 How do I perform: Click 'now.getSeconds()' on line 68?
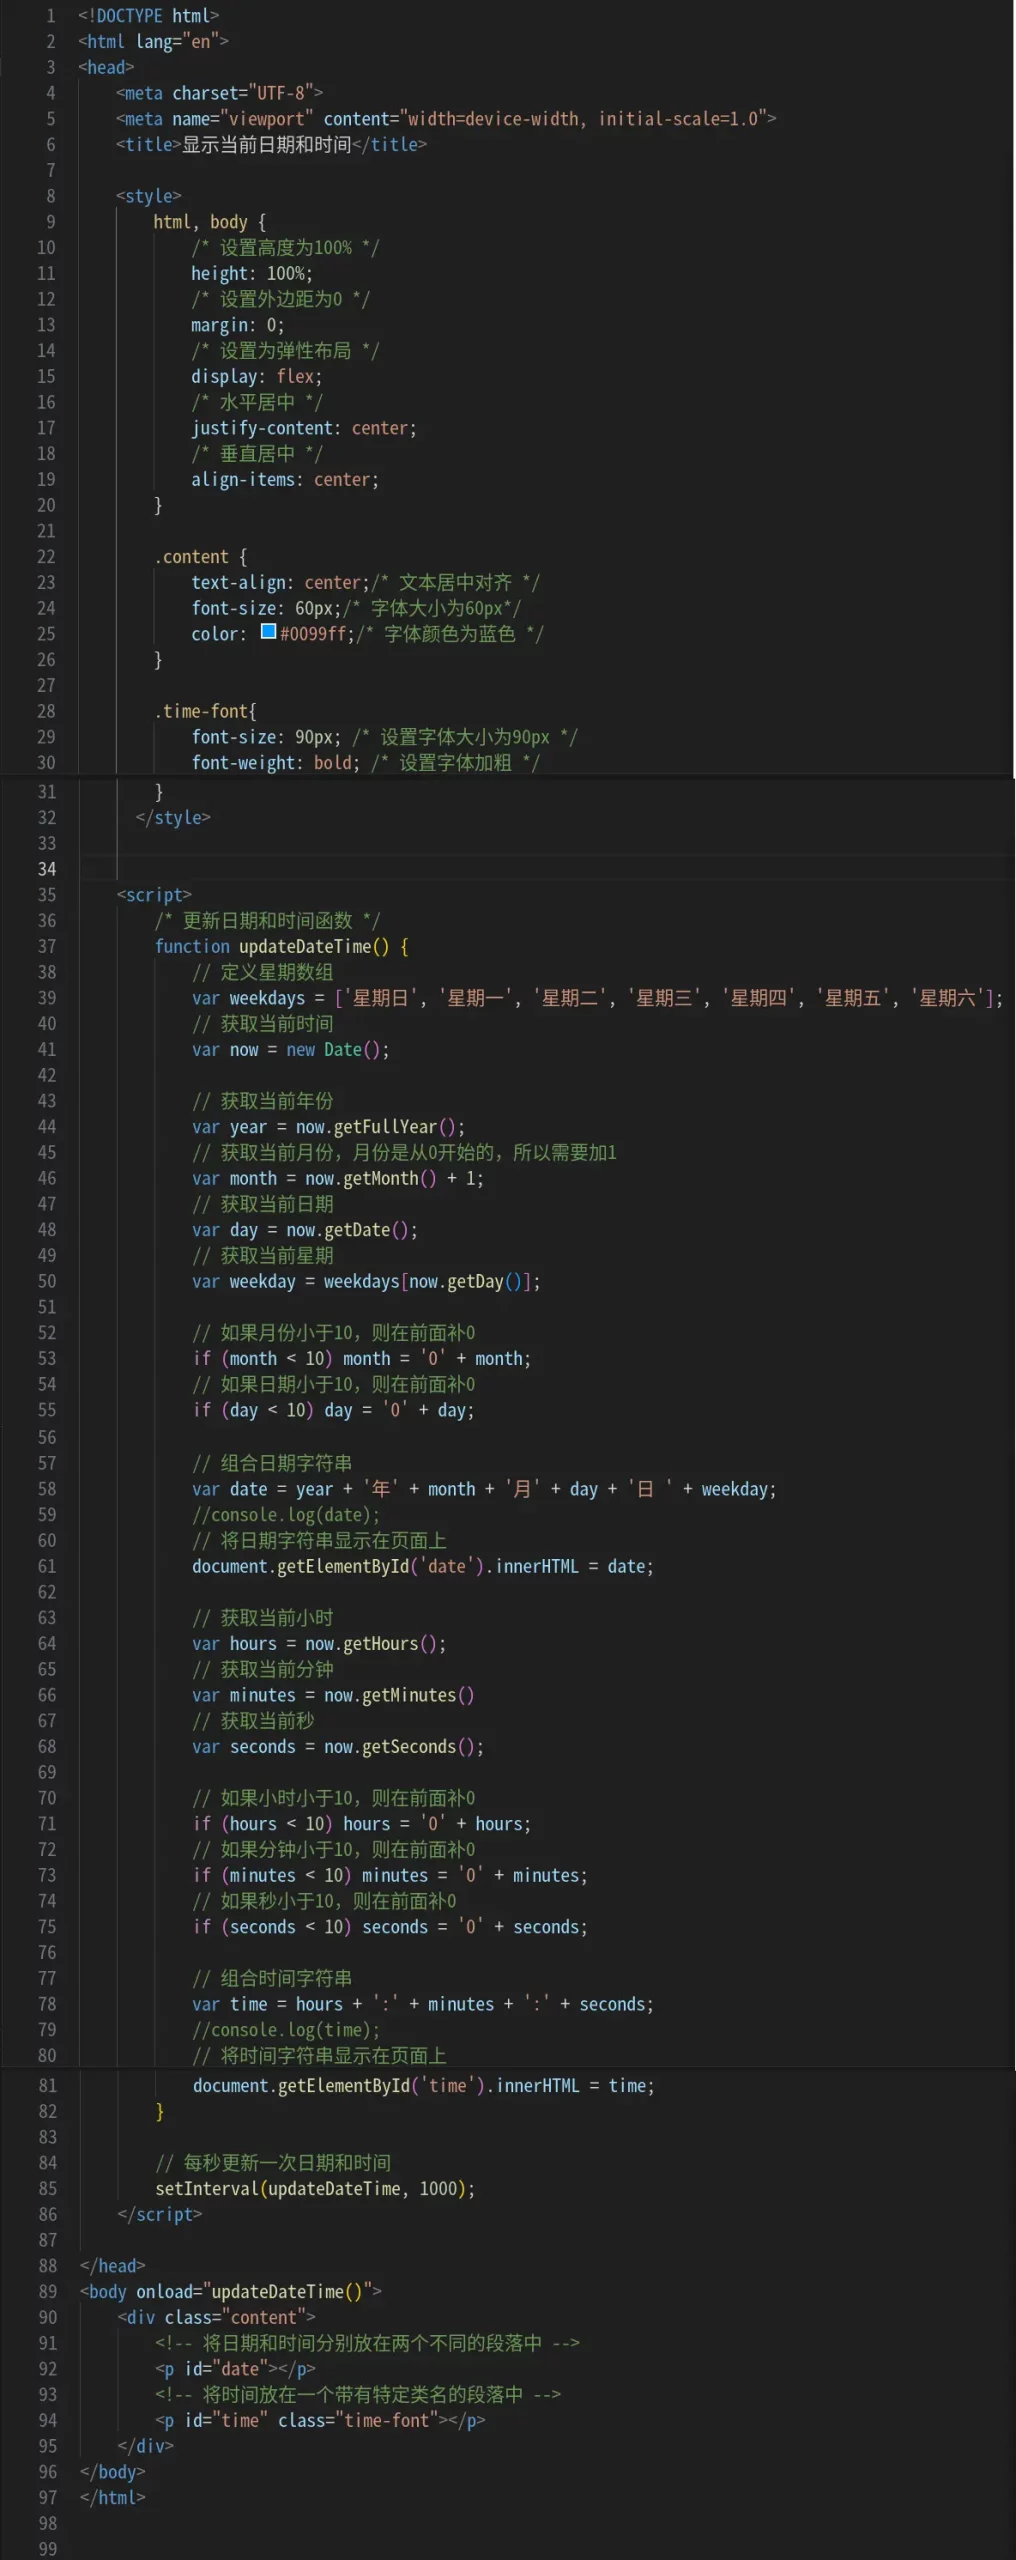point(399,1747)
